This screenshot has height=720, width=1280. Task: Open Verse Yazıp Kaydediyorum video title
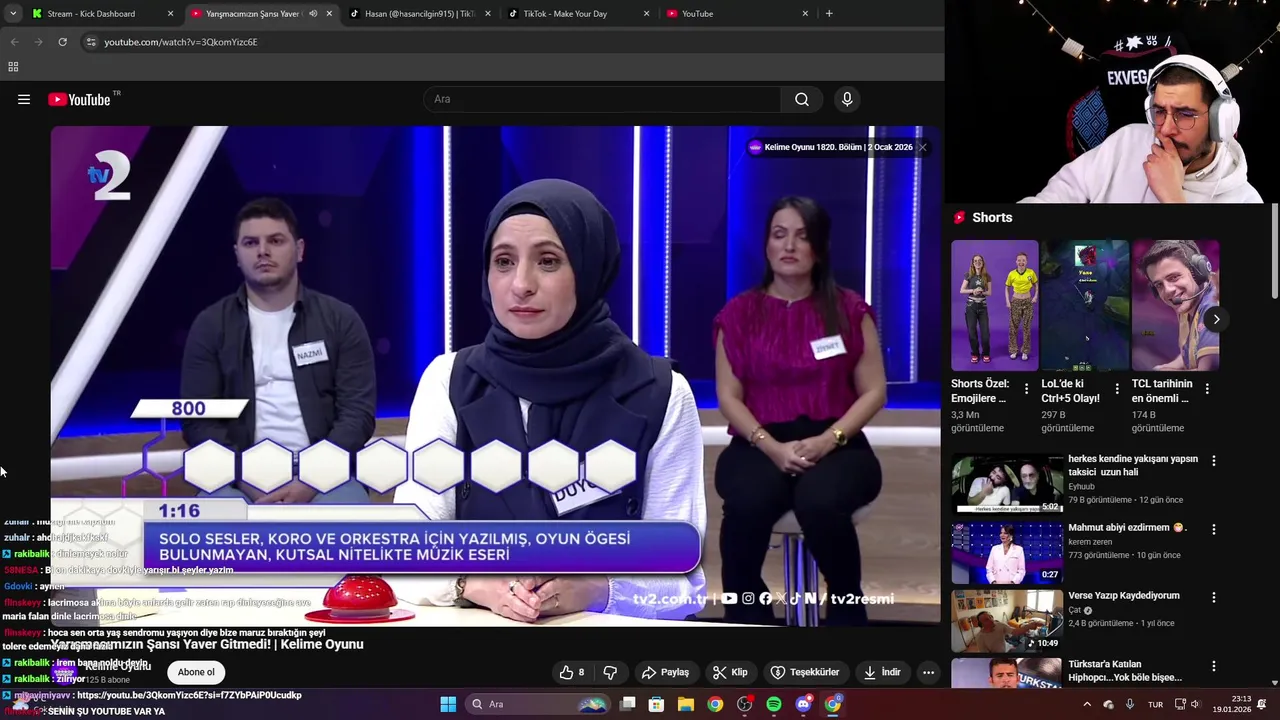(1124, 595)
